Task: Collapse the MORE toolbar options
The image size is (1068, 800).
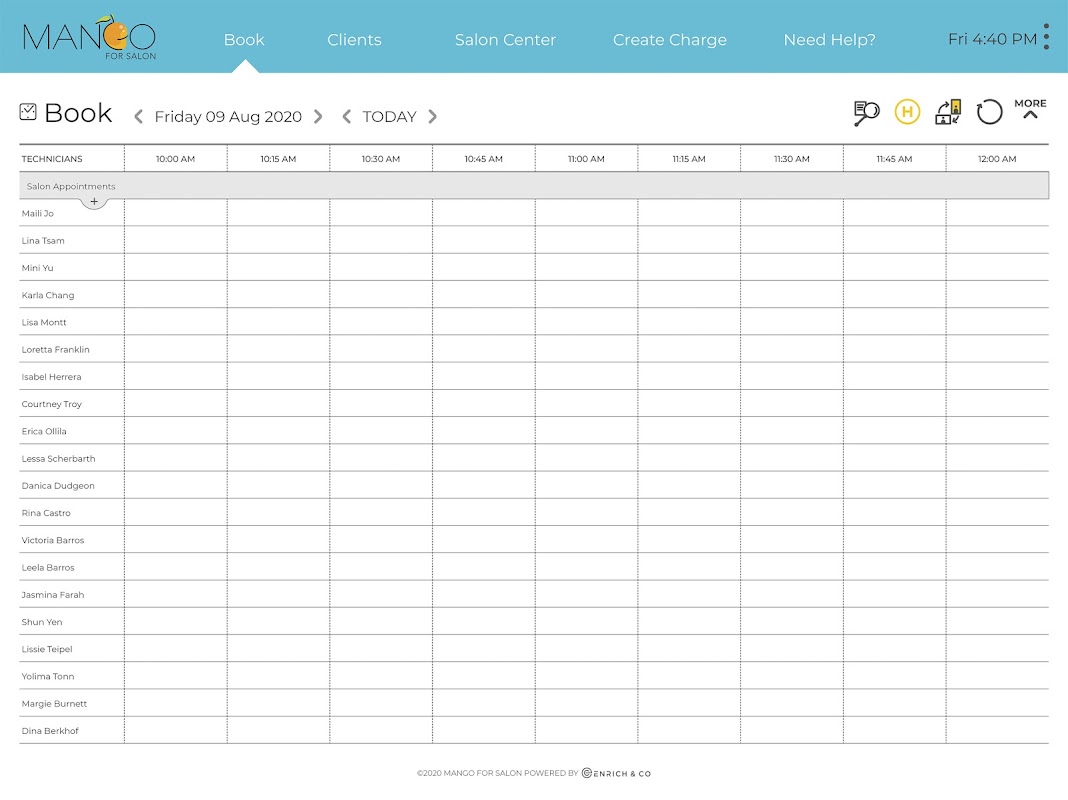Action: click(1030, 108)
